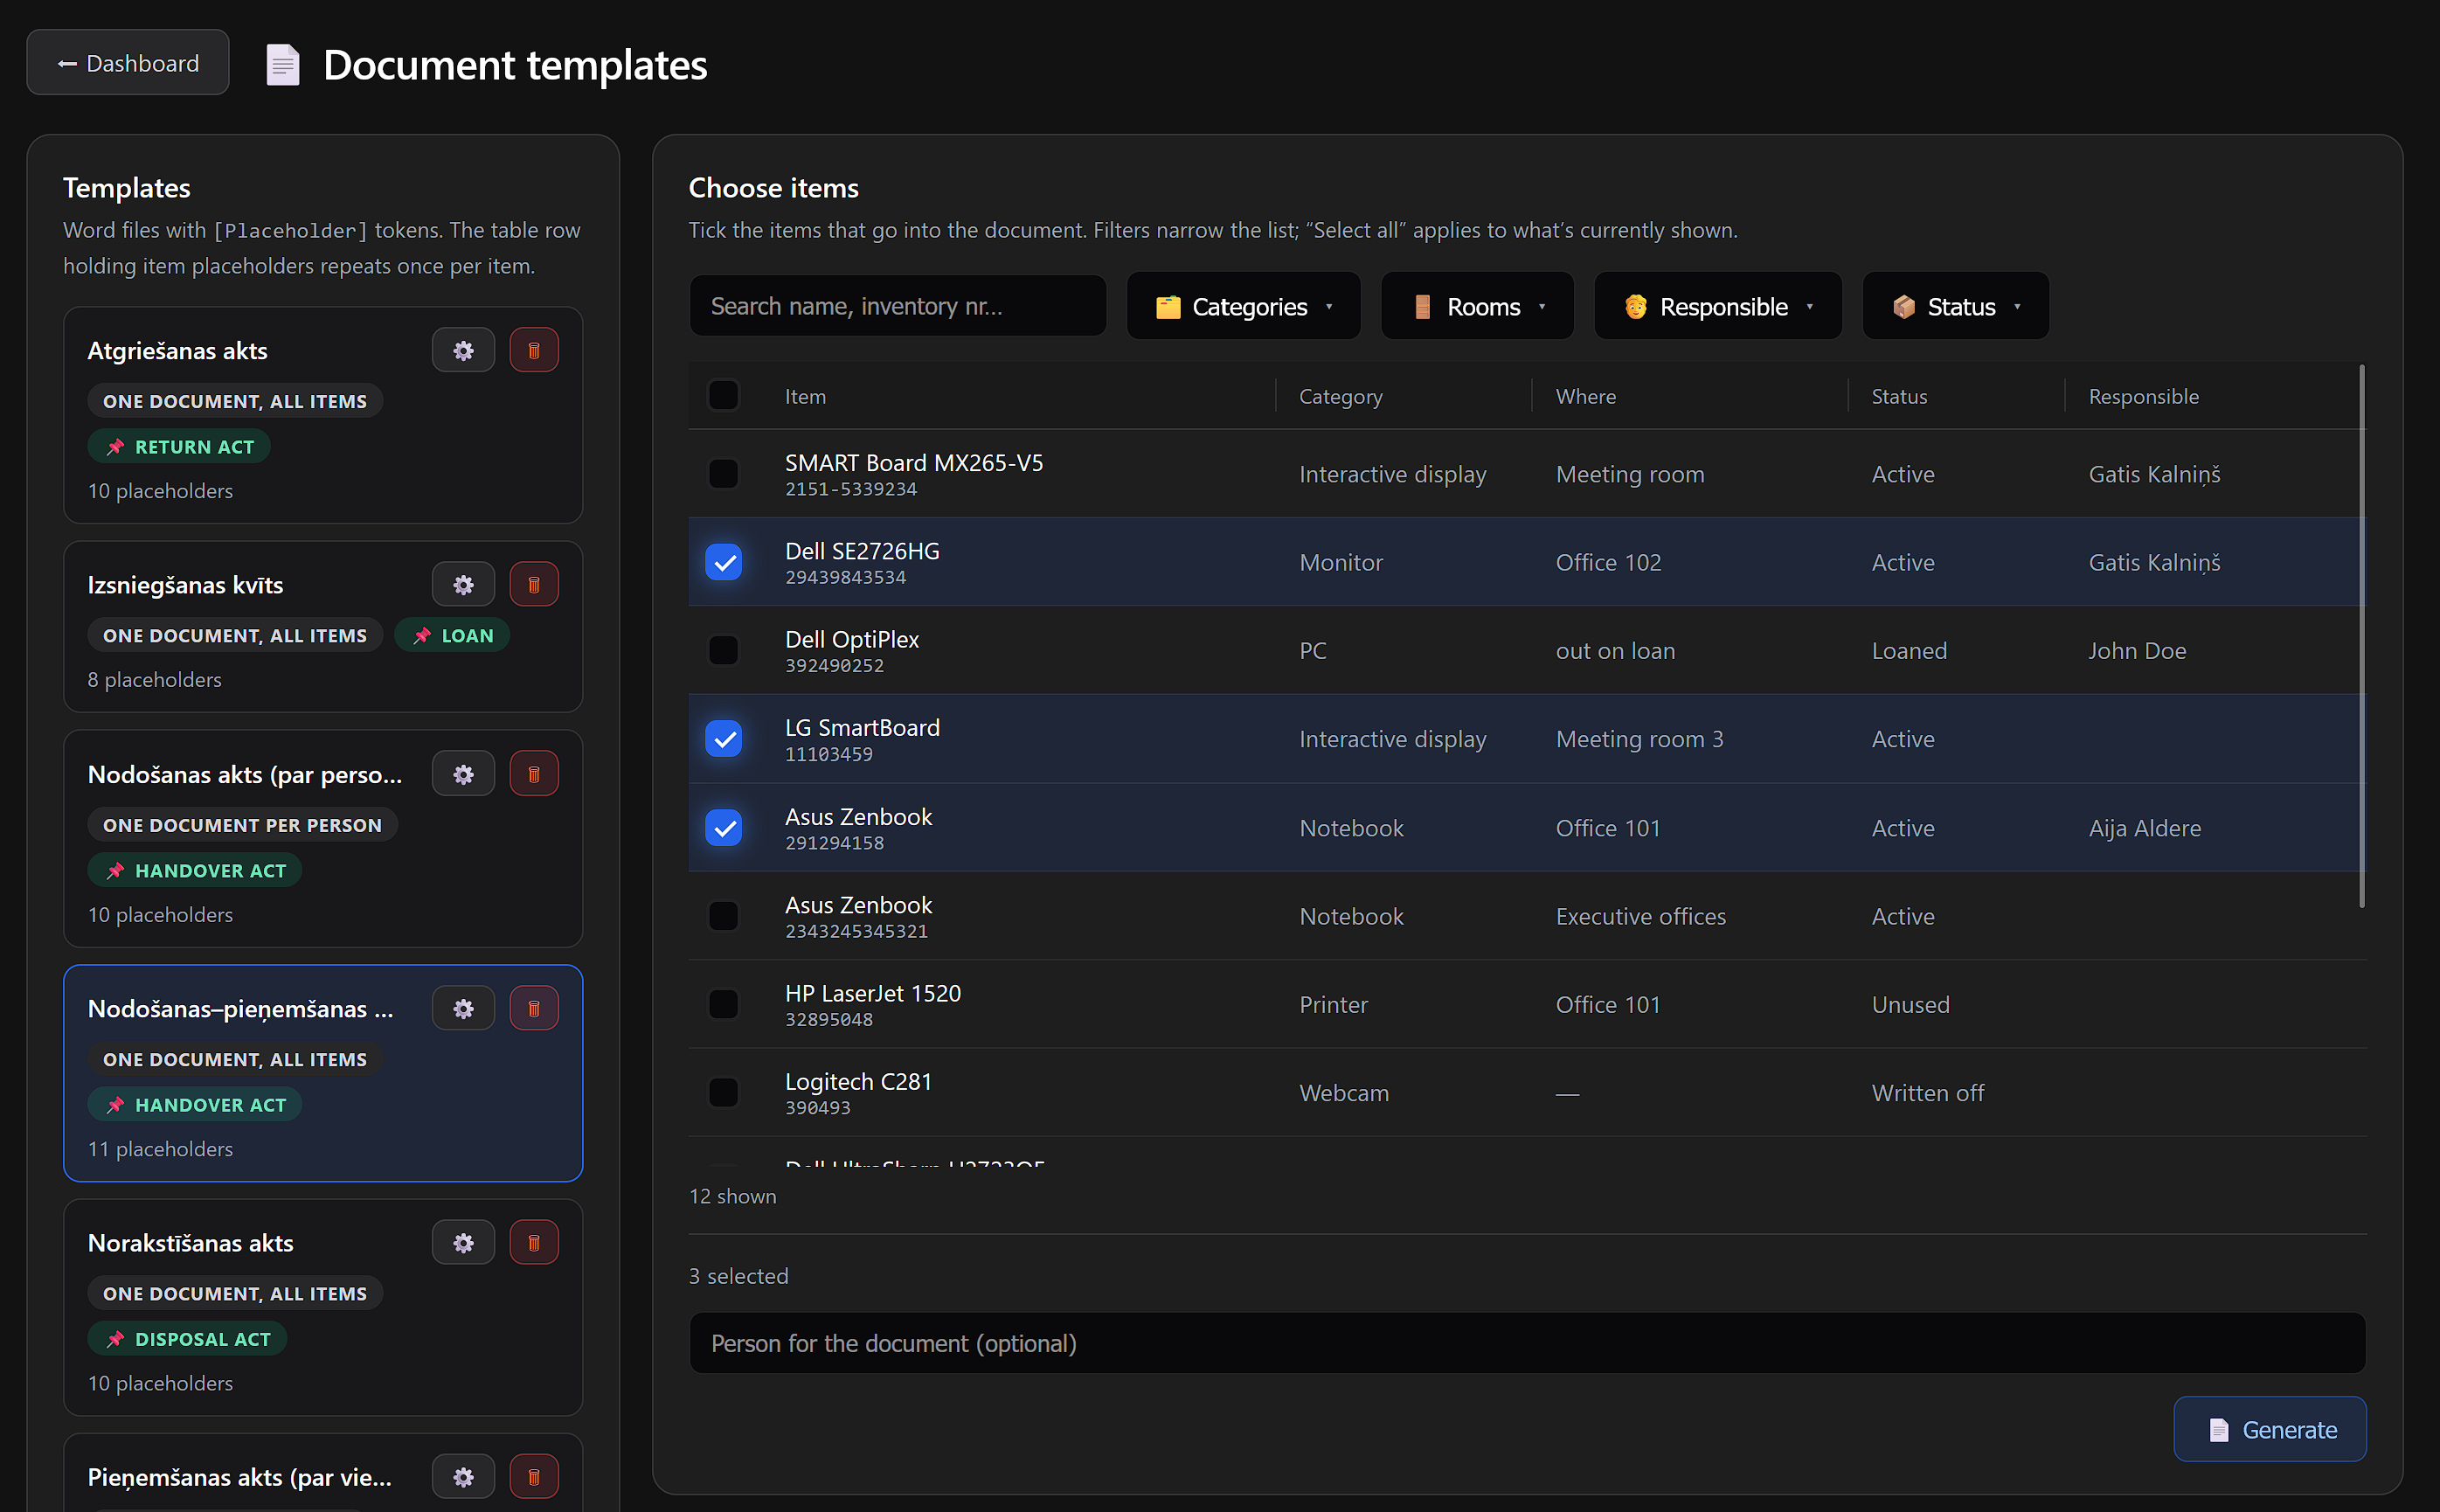
Task: Open settings for Pieņemšanas akts (par vie...)
Action: pos(463,1476)
